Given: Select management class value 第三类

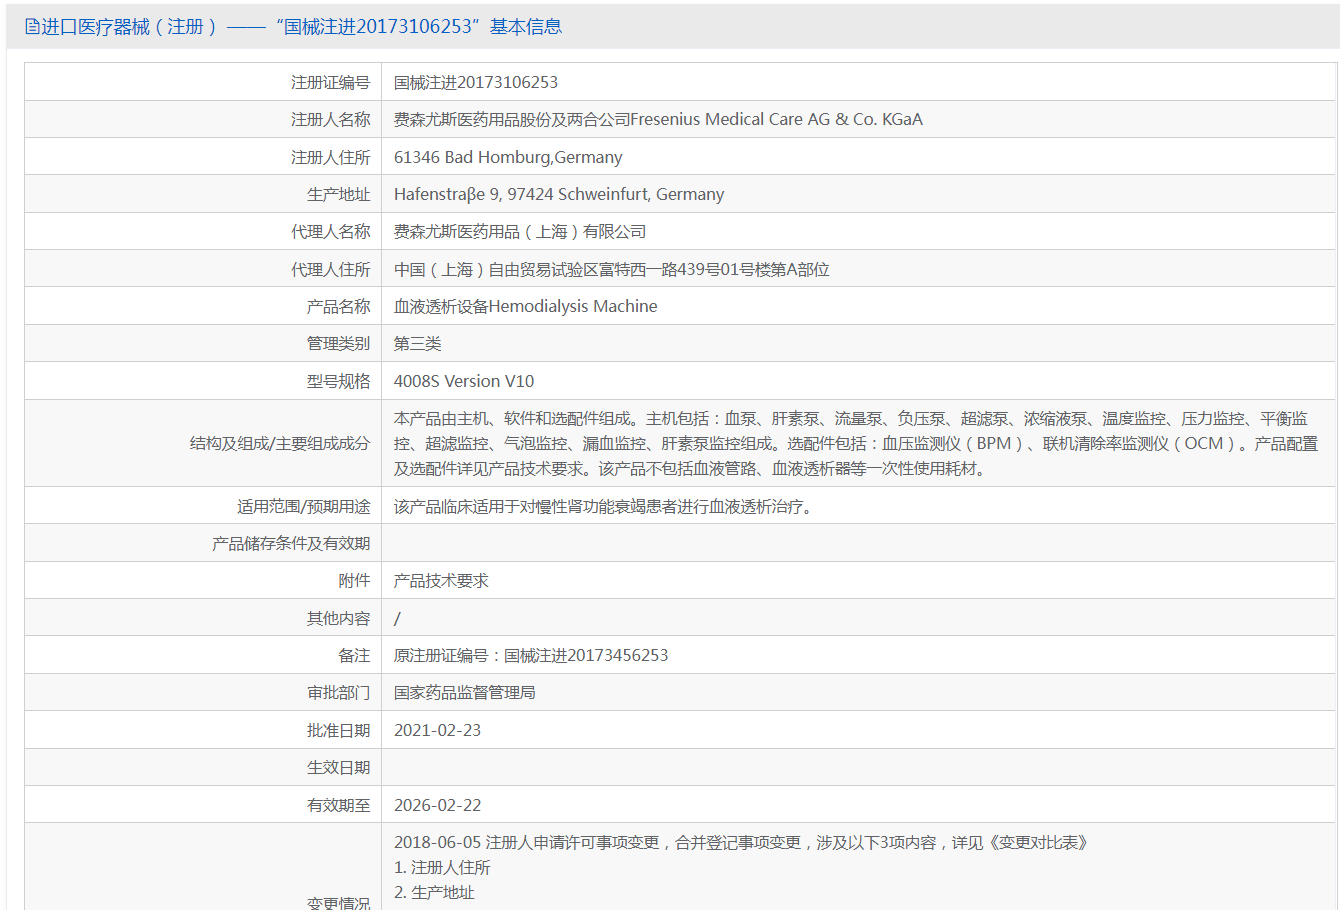Looking at the screenshot, I should (x=418, y=343).
